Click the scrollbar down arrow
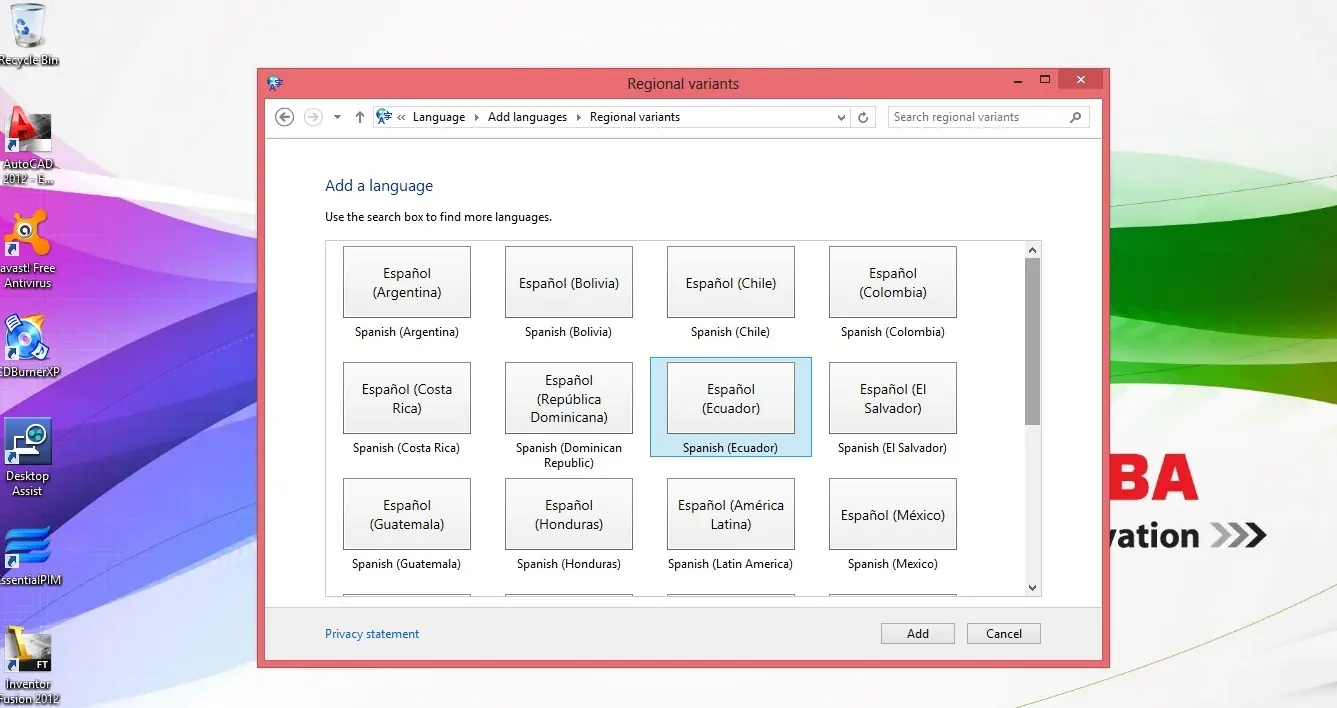 [1033, 588]
